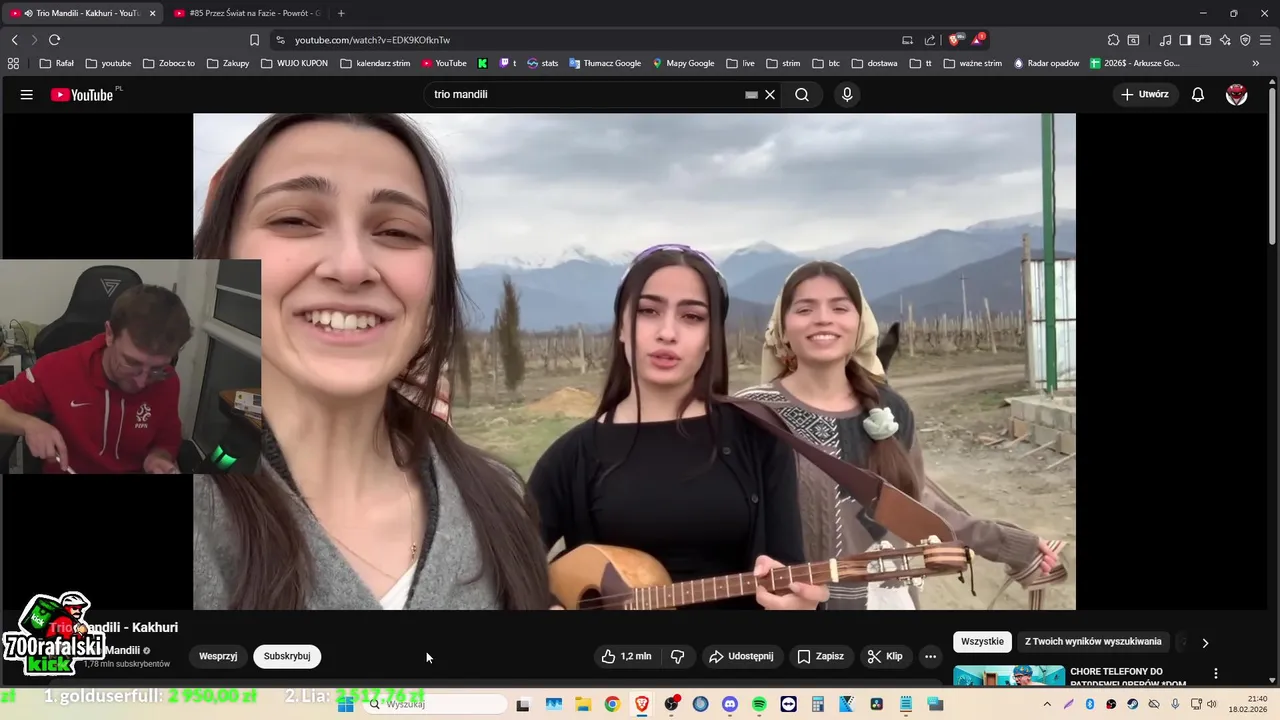Open the browser main menu

tap(1266, 40)
